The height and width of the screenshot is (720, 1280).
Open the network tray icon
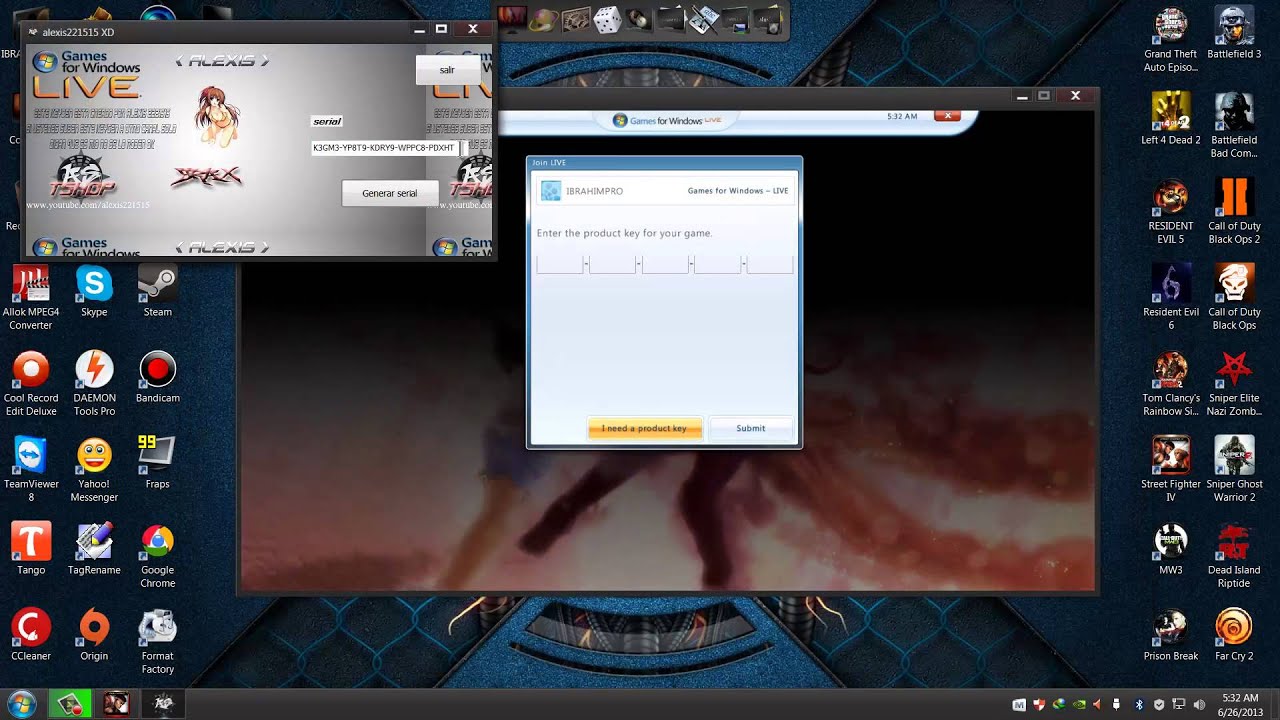pos(1178,704)
